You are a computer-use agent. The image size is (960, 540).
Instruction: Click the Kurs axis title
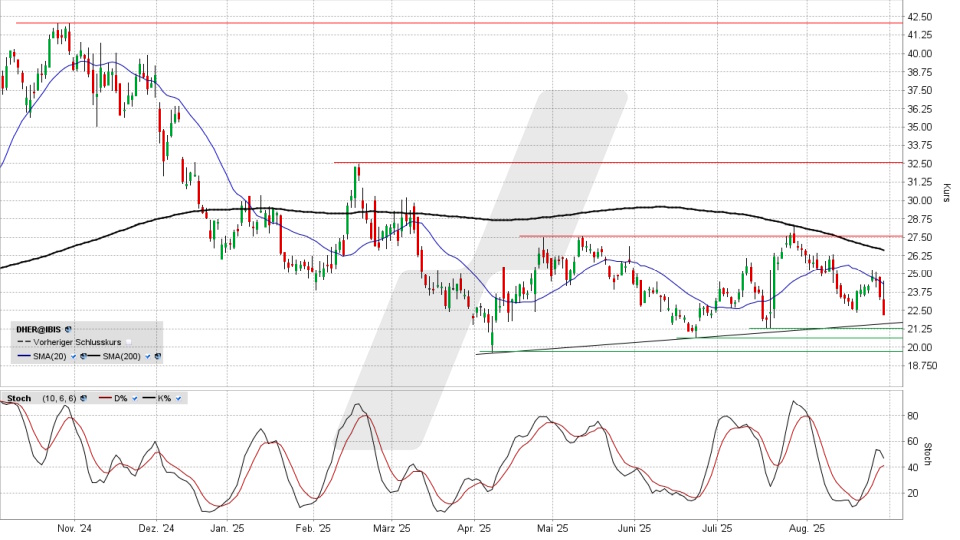(946, 193)
